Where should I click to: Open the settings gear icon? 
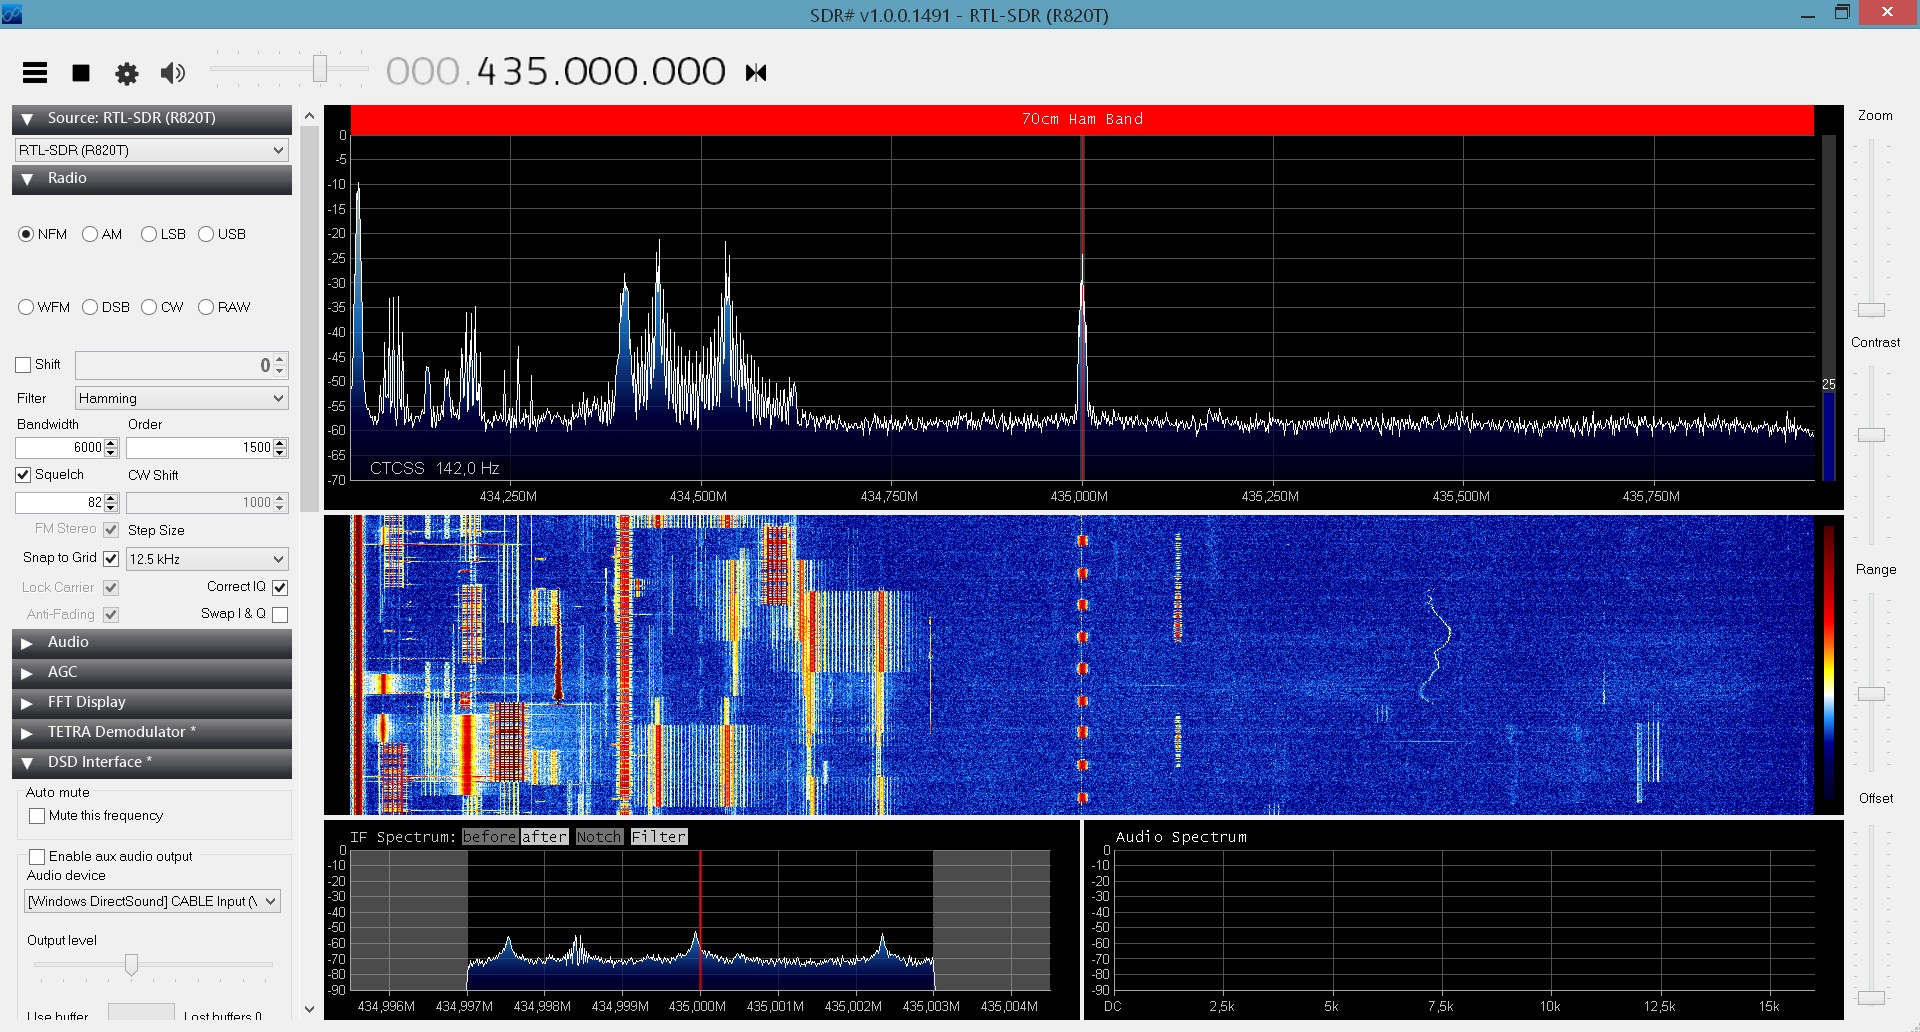[x=127, y=73]
